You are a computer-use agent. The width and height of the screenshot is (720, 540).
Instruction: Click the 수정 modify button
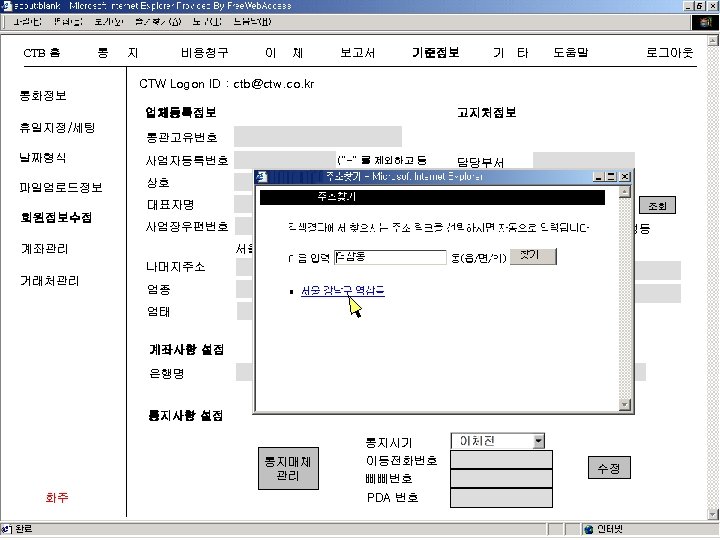pyautogui.click(x=609, y=468)
